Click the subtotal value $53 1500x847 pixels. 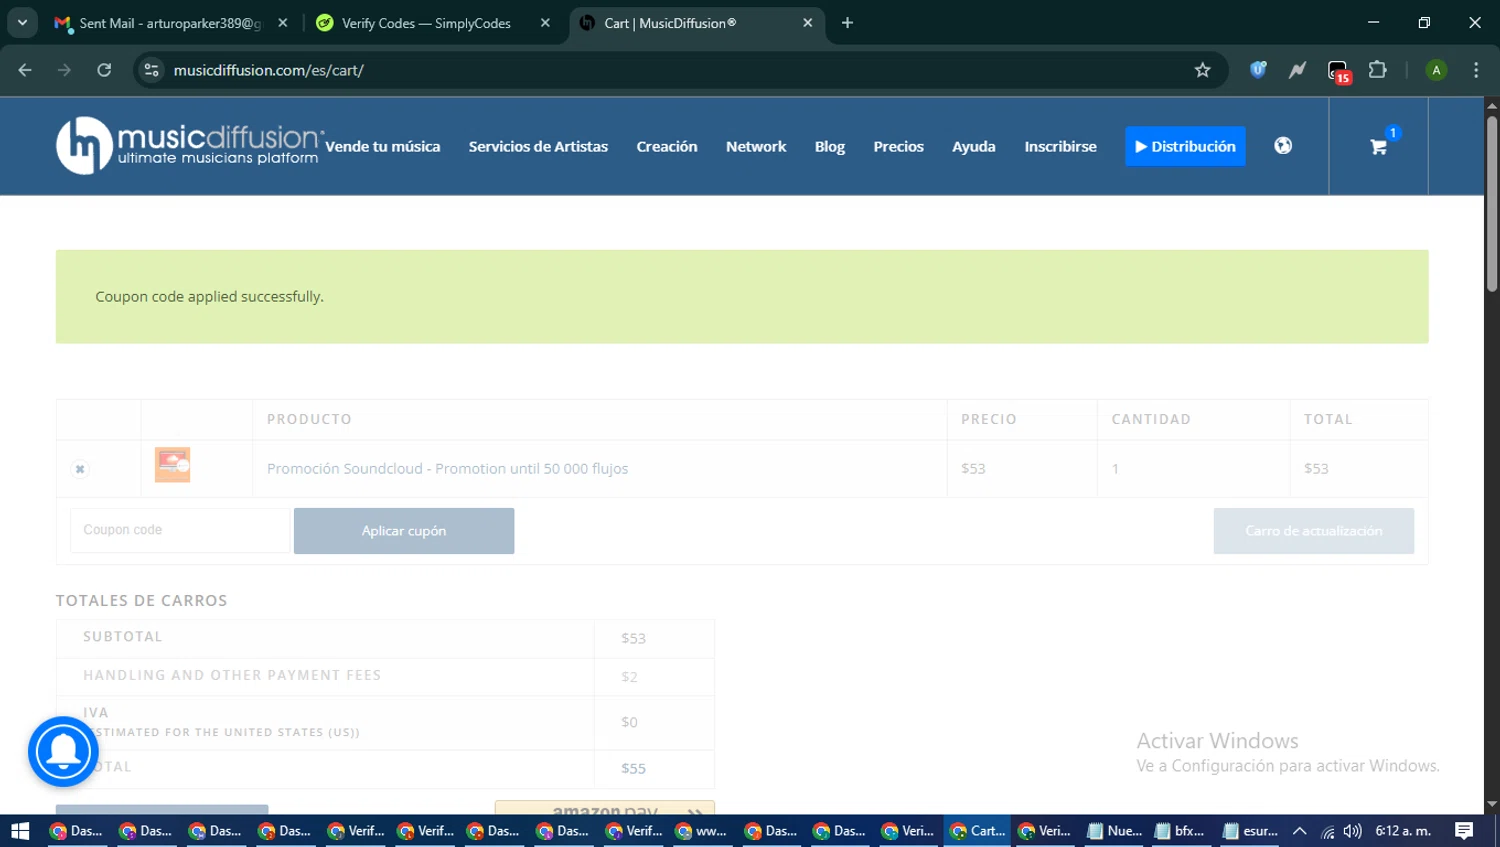pyautogui.click(x=633, y=638)
